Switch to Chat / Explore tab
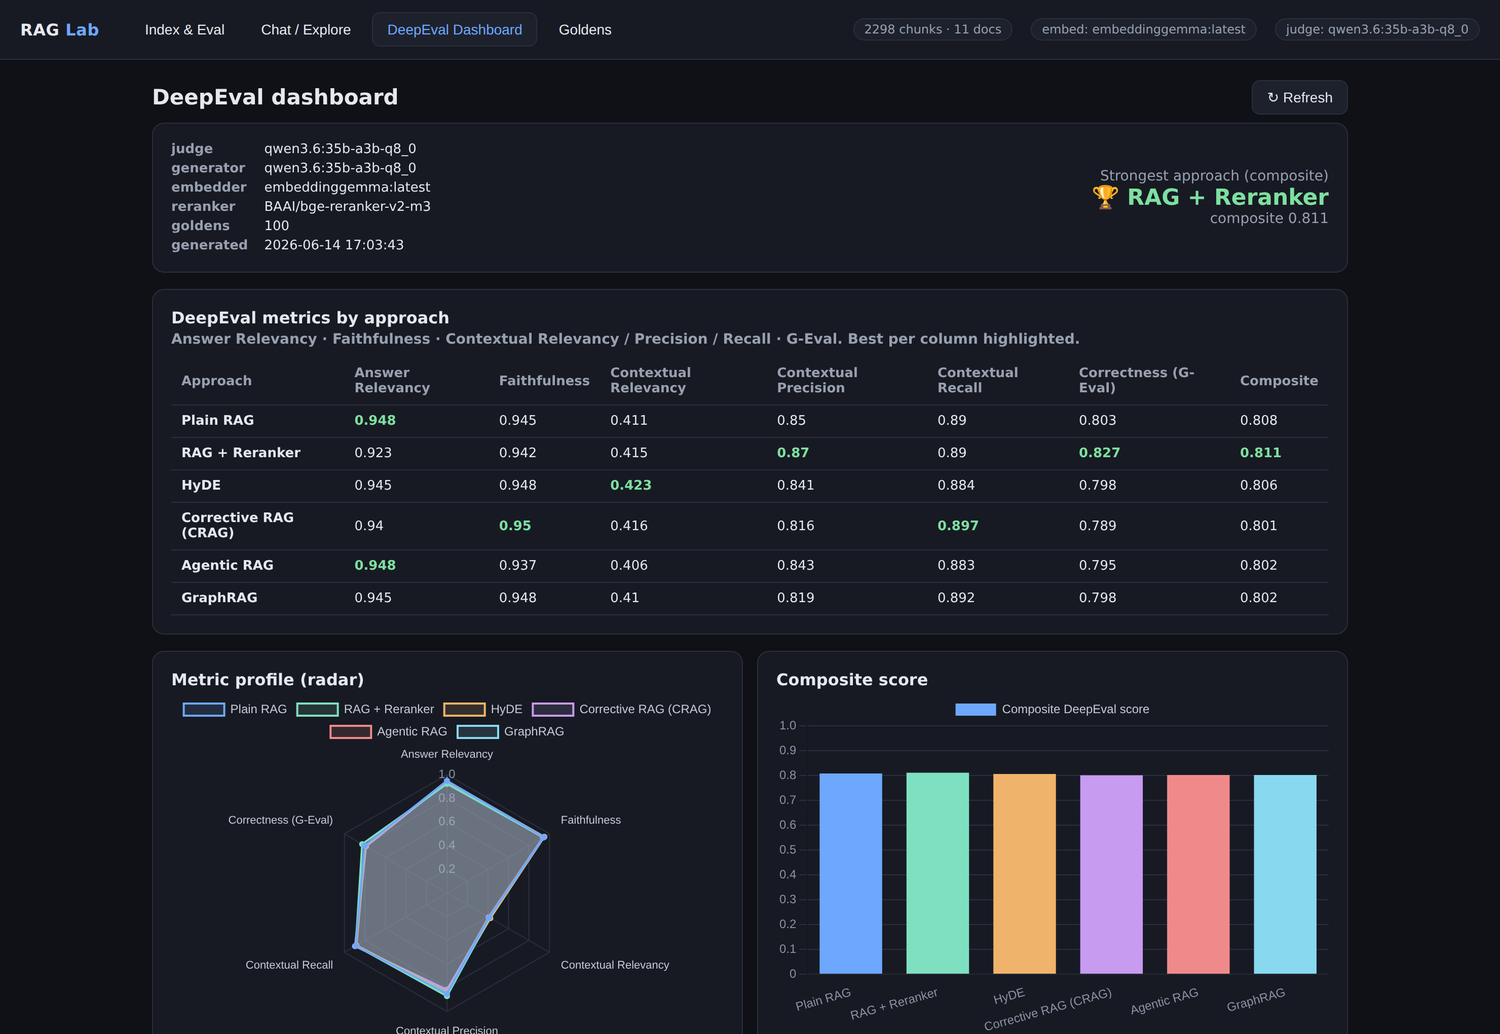 coord(306,30)
